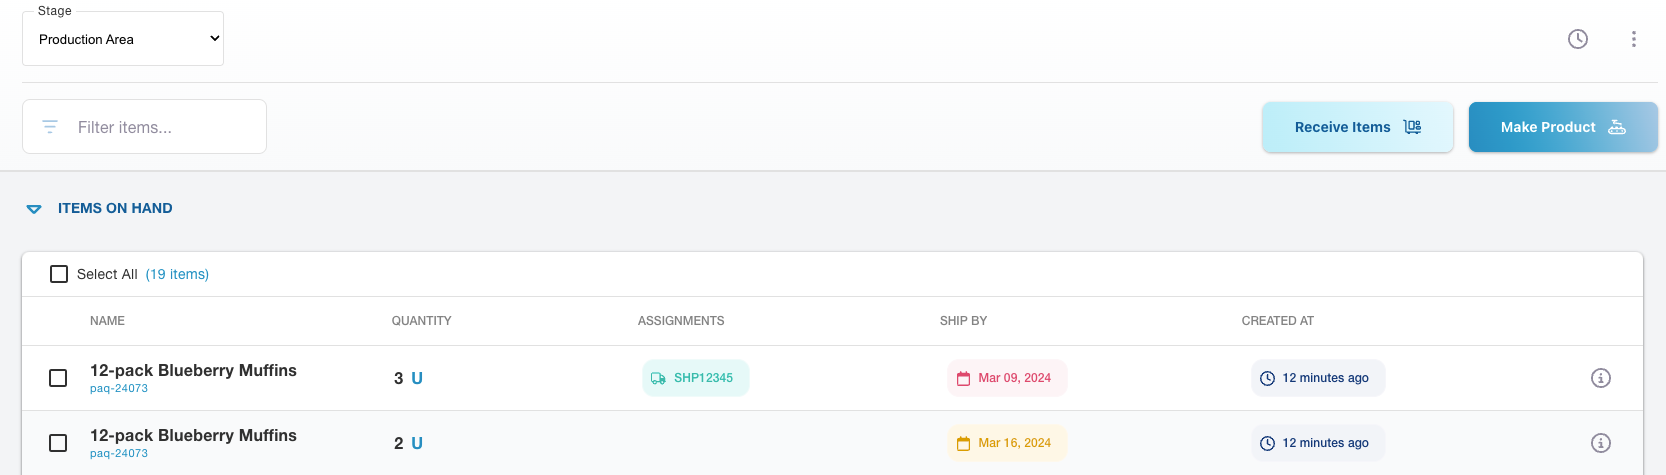The width and height of the screenshot is (1666, 475).
Task: Open info for the 2 U muffins row
Action: pyautogui.click(x=1600, y=443)
